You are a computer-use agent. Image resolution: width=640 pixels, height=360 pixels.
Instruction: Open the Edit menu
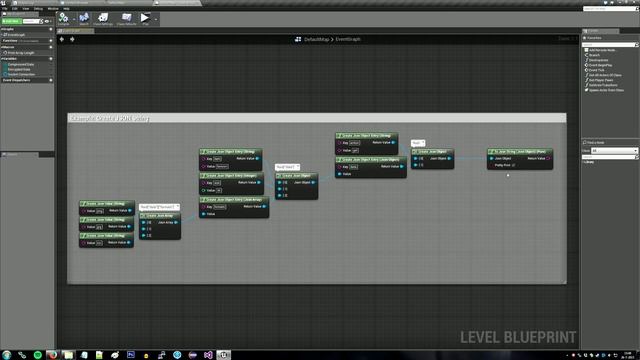click(x=14, y=8)
